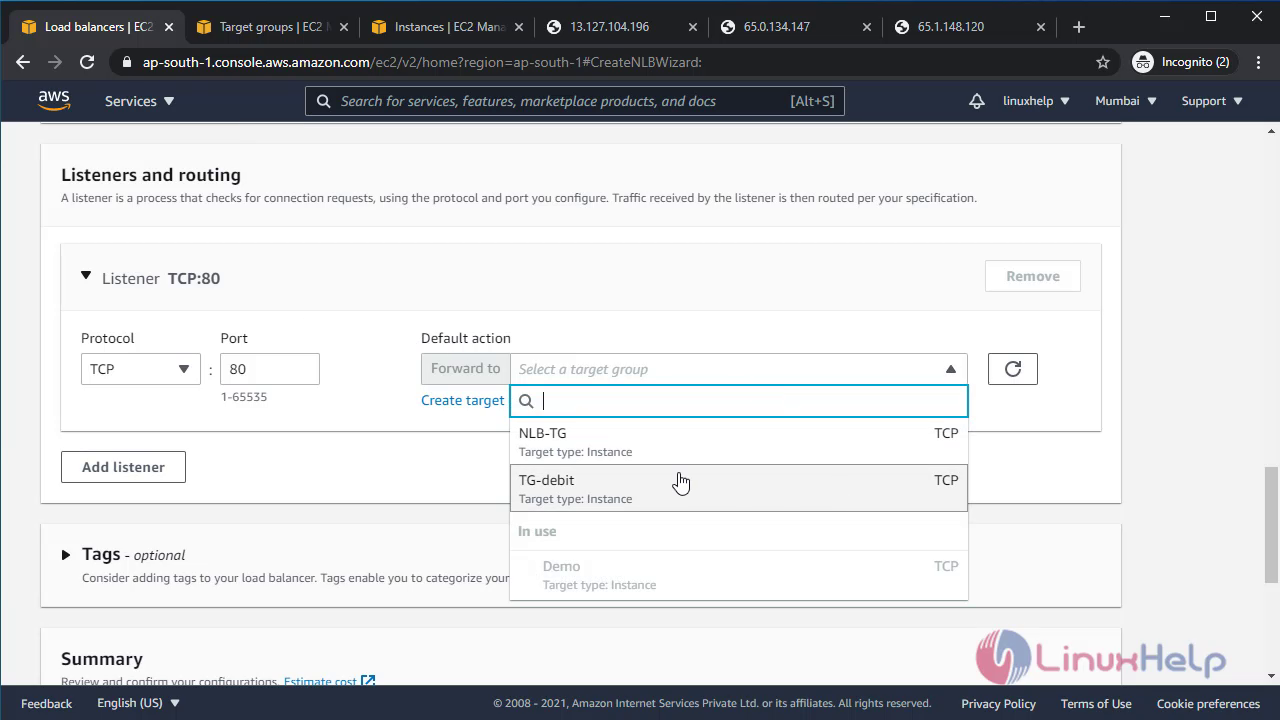This screenshot has width=1280, height=720.
Task: Click the search magnifier icon in AWS search
Action: (324, 101)
